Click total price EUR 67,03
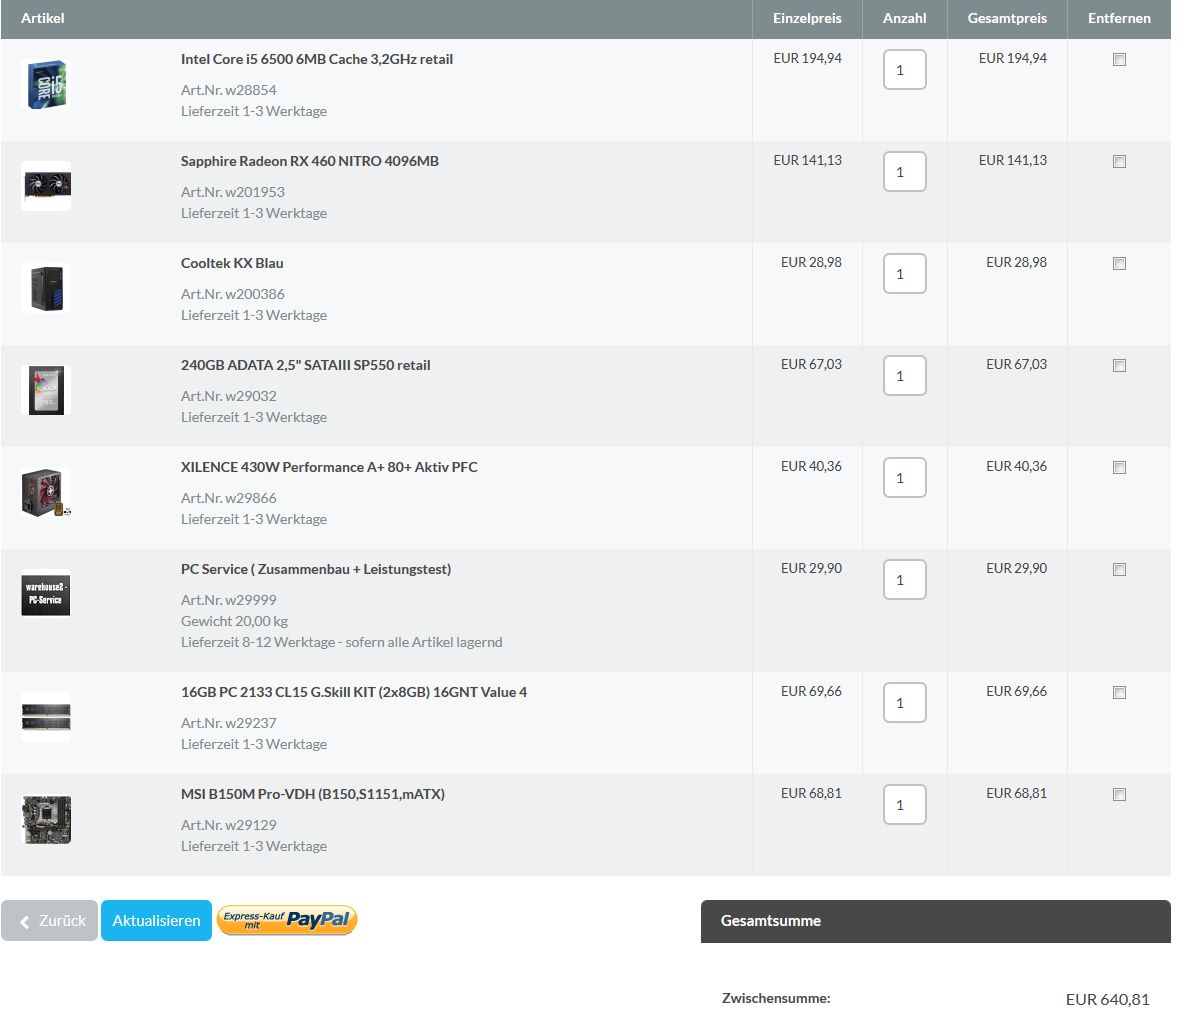 coord(1016,364)
